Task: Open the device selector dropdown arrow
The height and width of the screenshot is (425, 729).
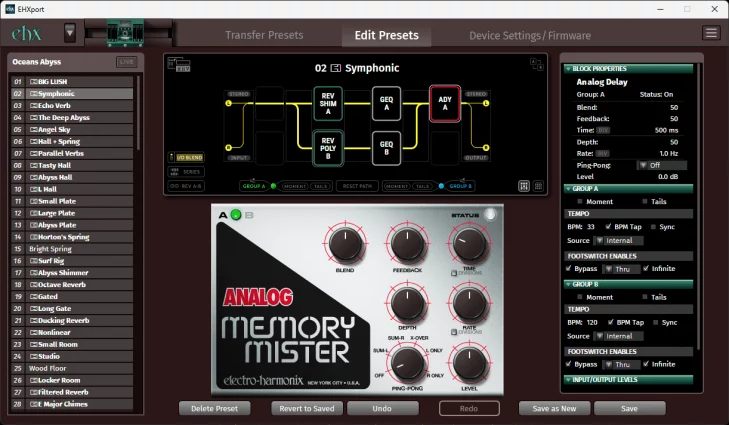Action: click(69, 33)
